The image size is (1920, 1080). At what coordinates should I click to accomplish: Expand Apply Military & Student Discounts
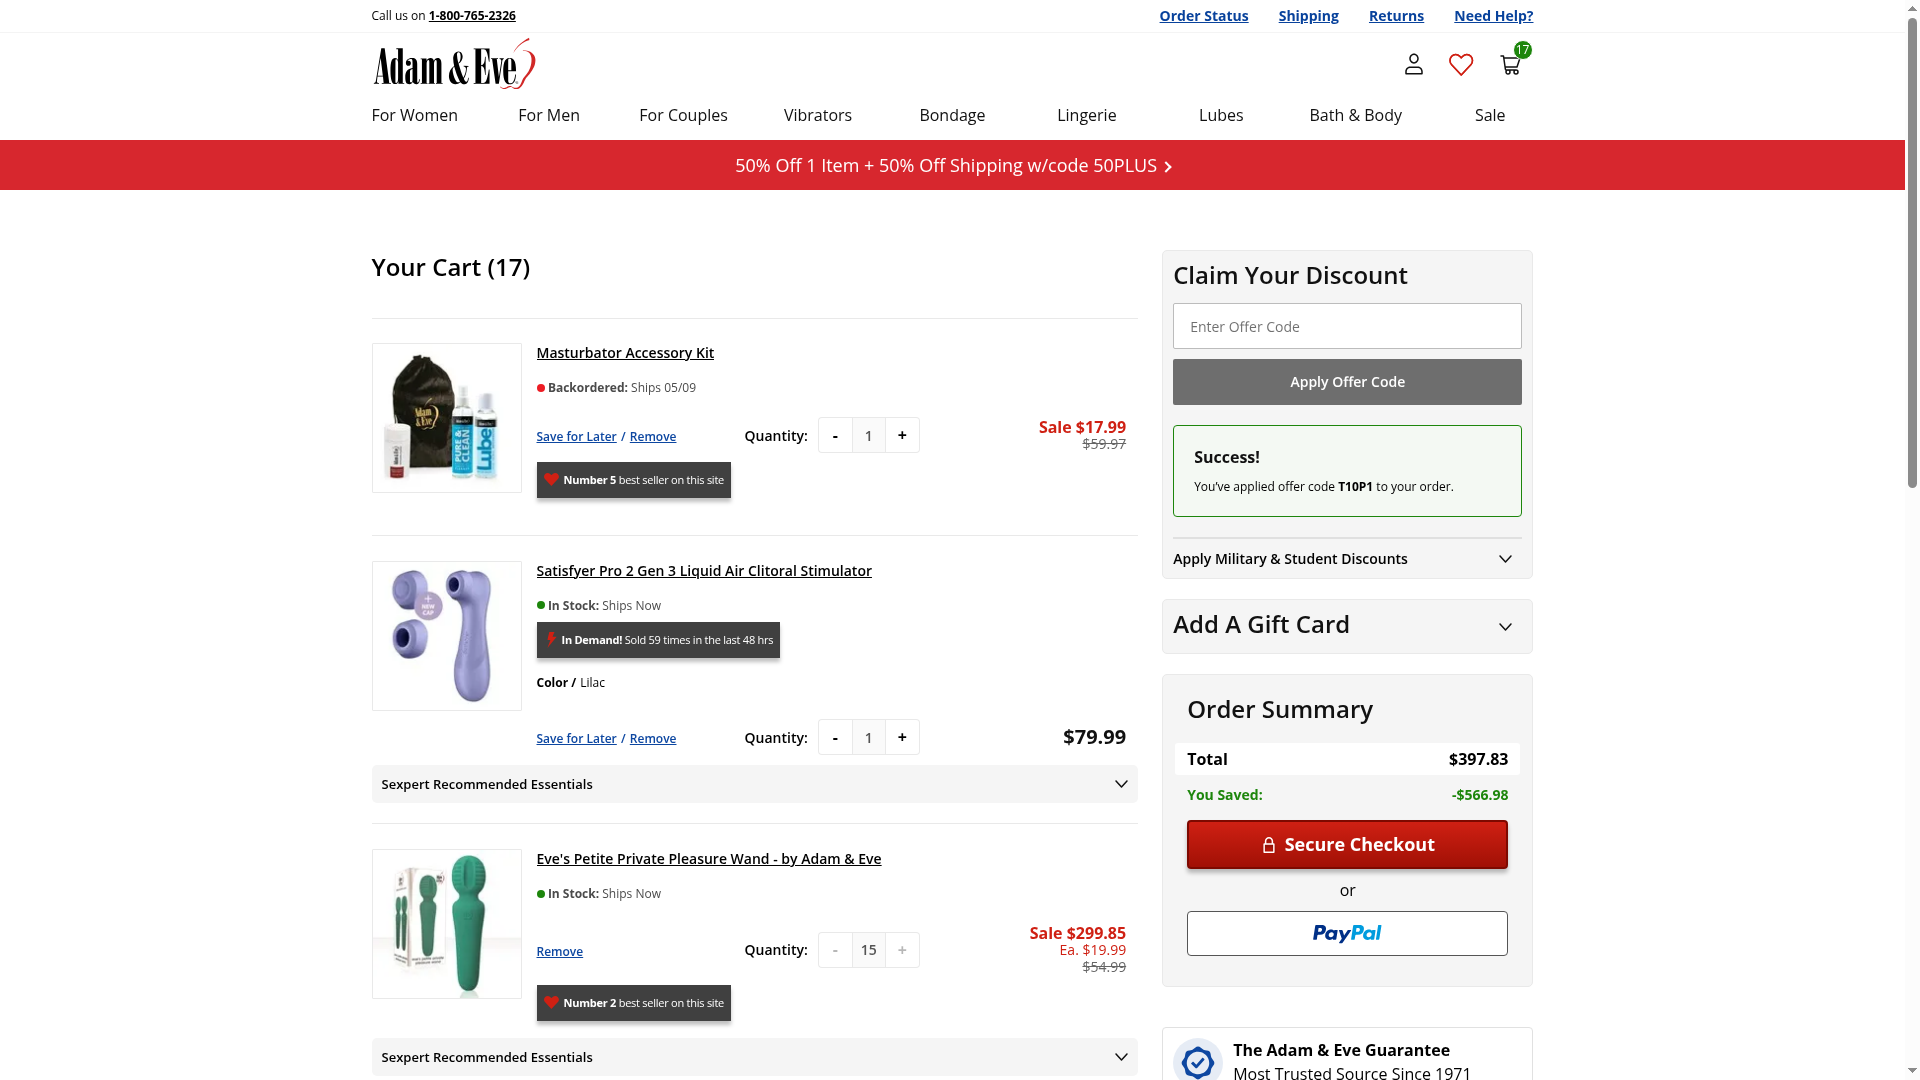coord(1346,559)
